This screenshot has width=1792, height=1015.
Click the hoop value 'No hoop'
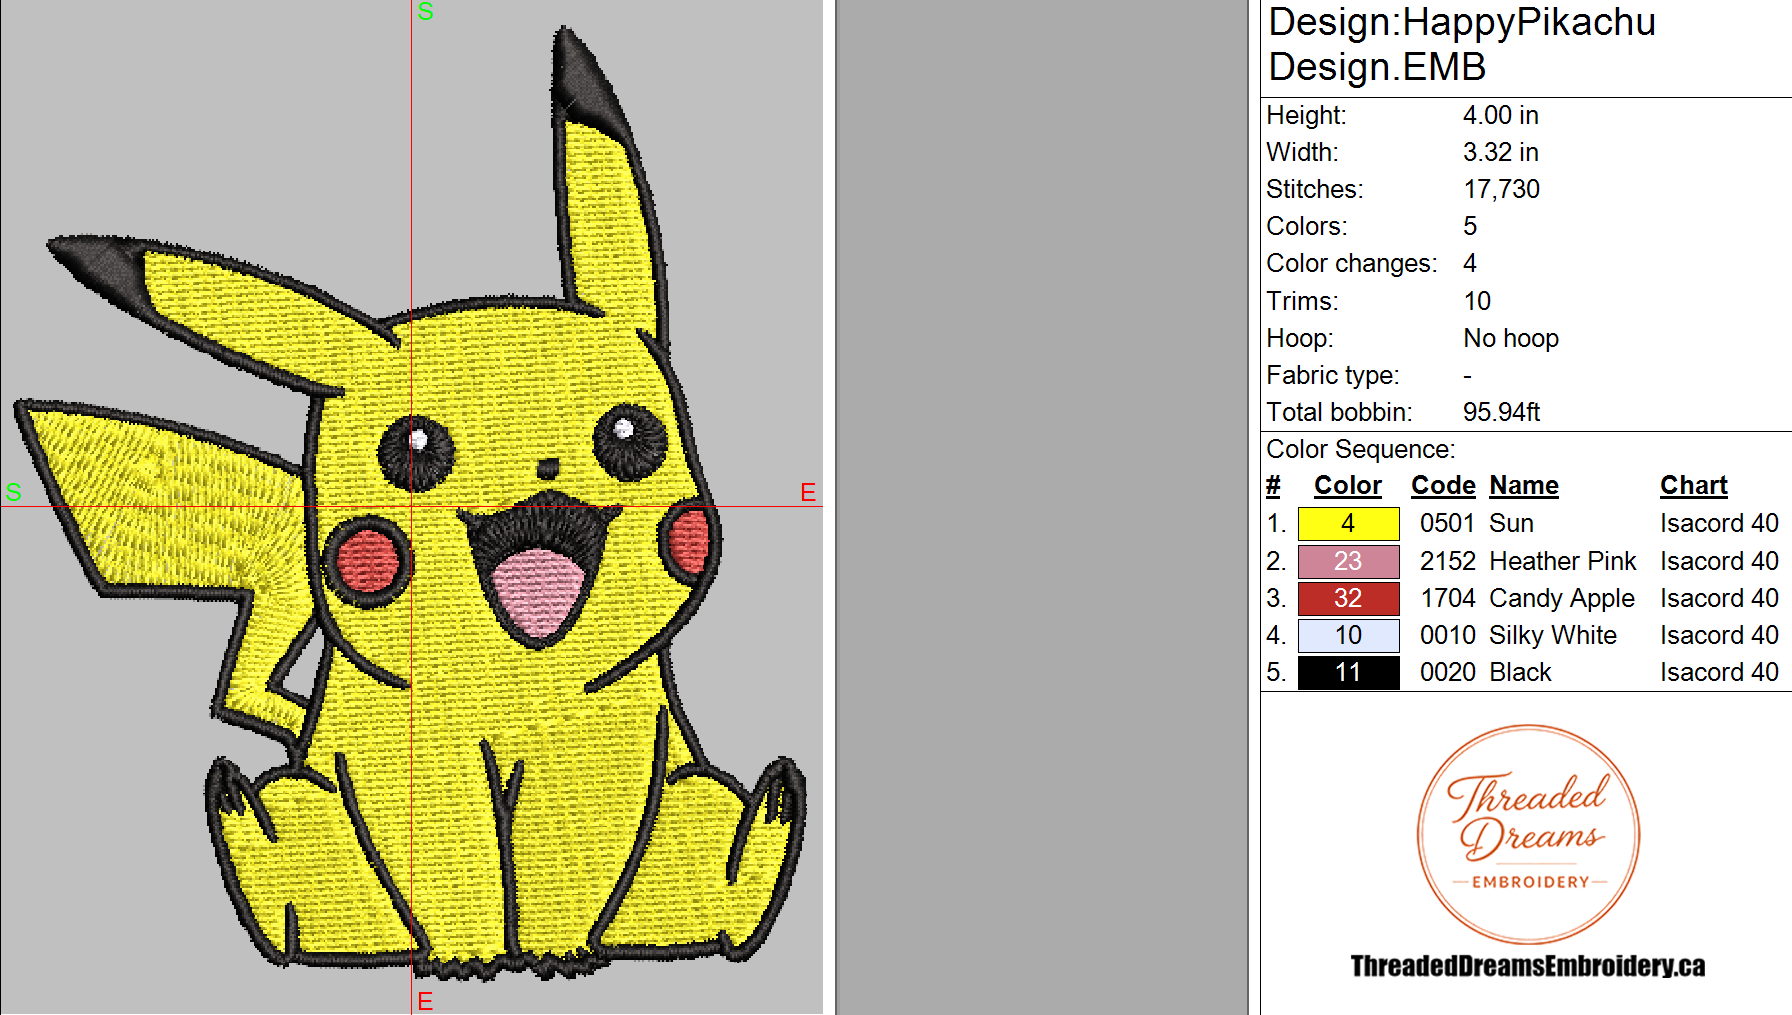1510,338
